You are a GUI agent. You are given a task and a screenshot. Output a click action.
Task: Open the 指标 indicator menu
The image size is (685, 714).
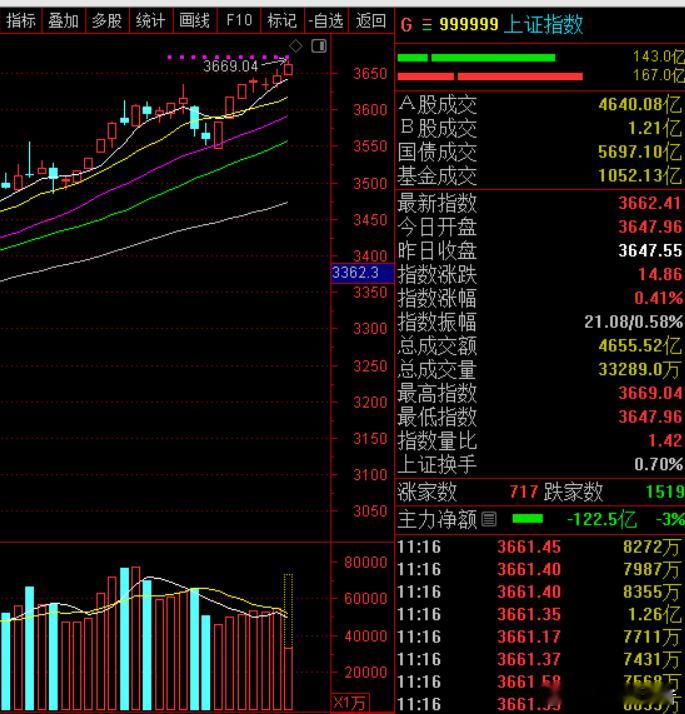pyautogui.click(x=21, y=21)
